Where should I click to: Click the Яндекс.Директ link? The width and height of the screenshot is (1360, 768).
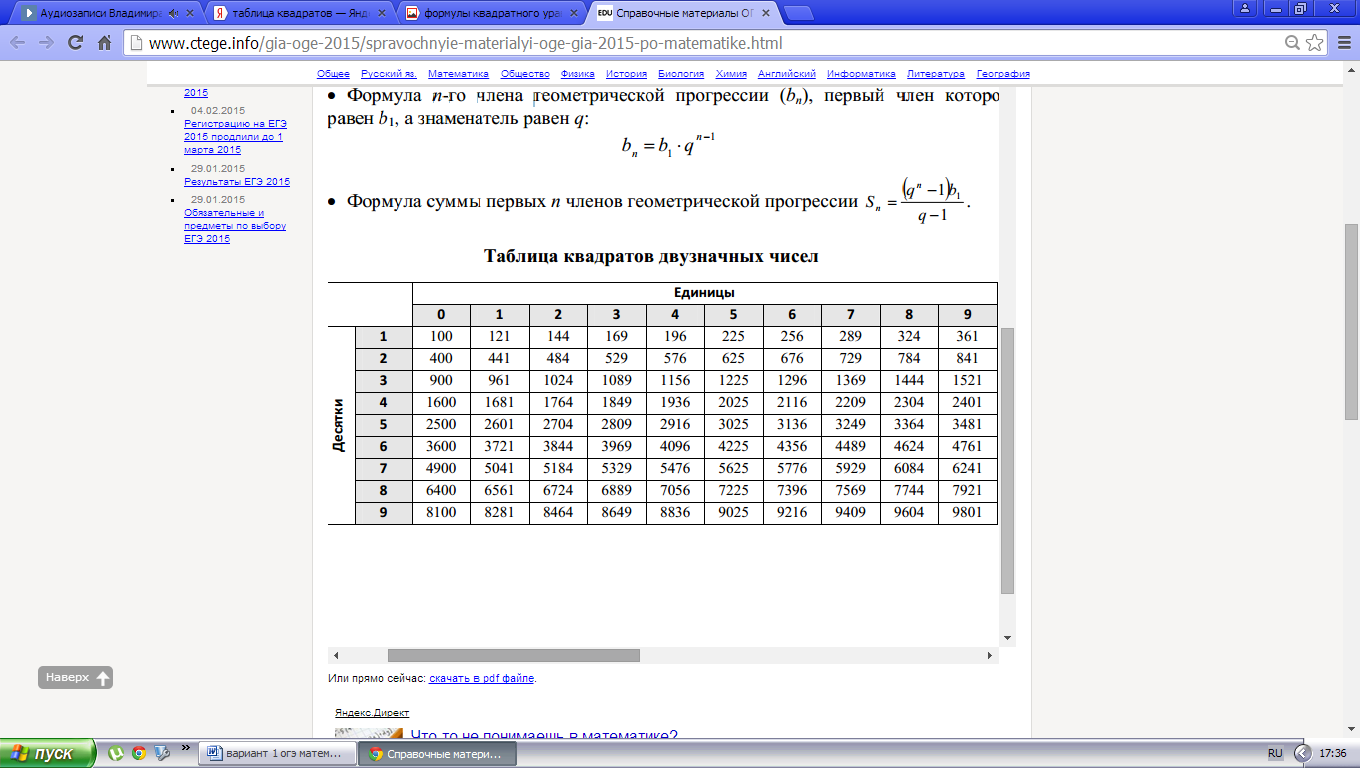372,713
